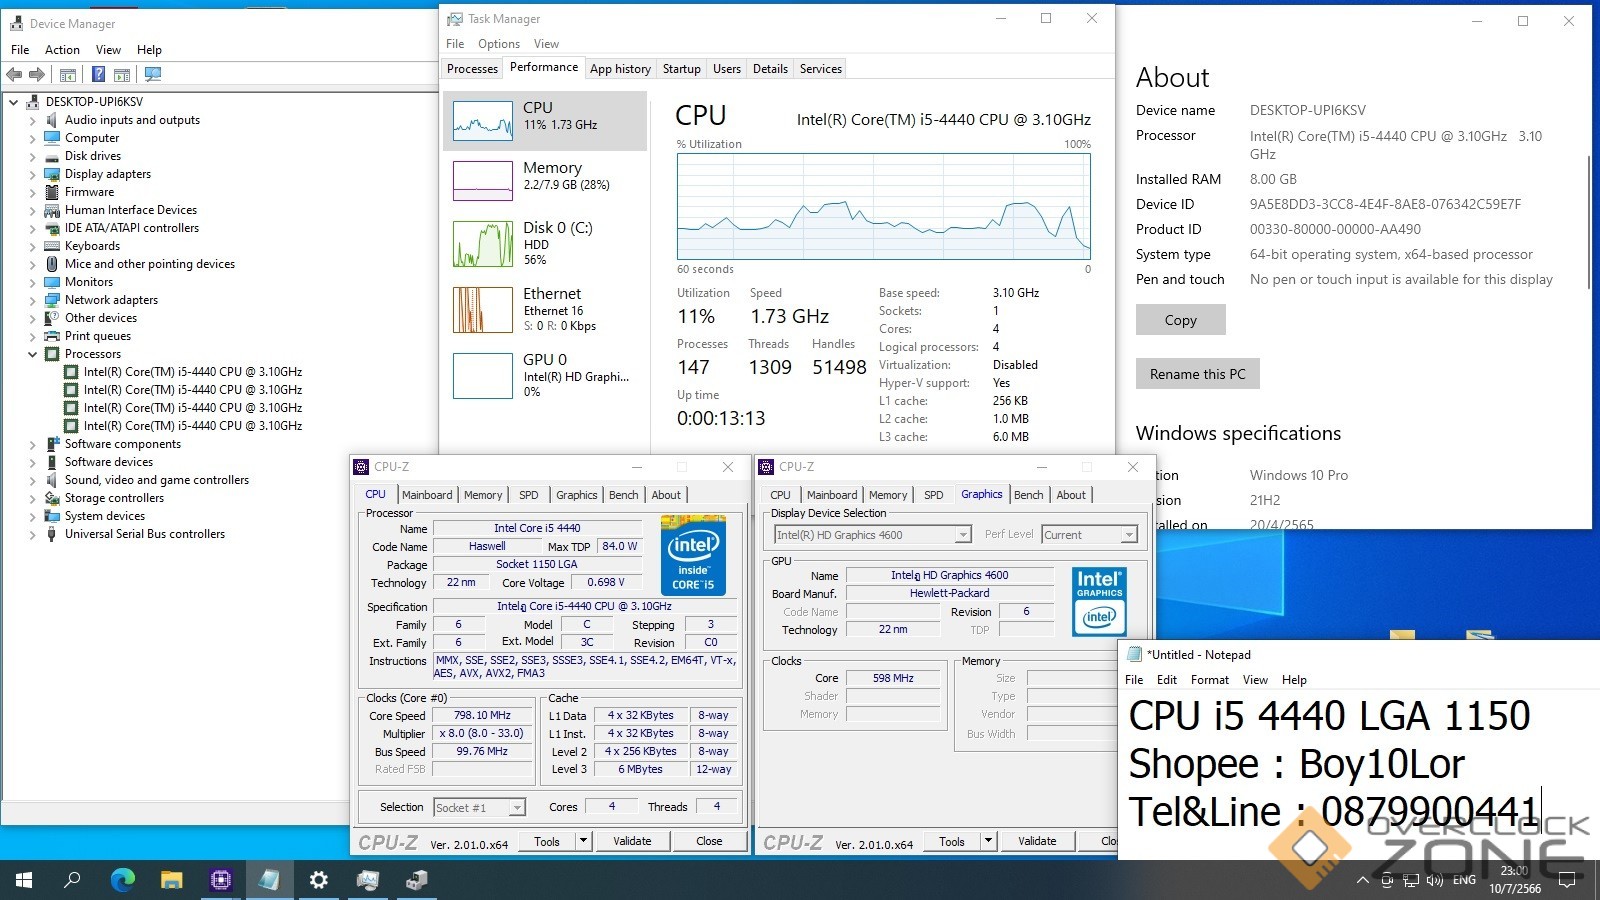Click Close button in left CPU-Z window
Image resolution: width=1600 pixels, height=900 pixels.
click(x=709, y=841)
